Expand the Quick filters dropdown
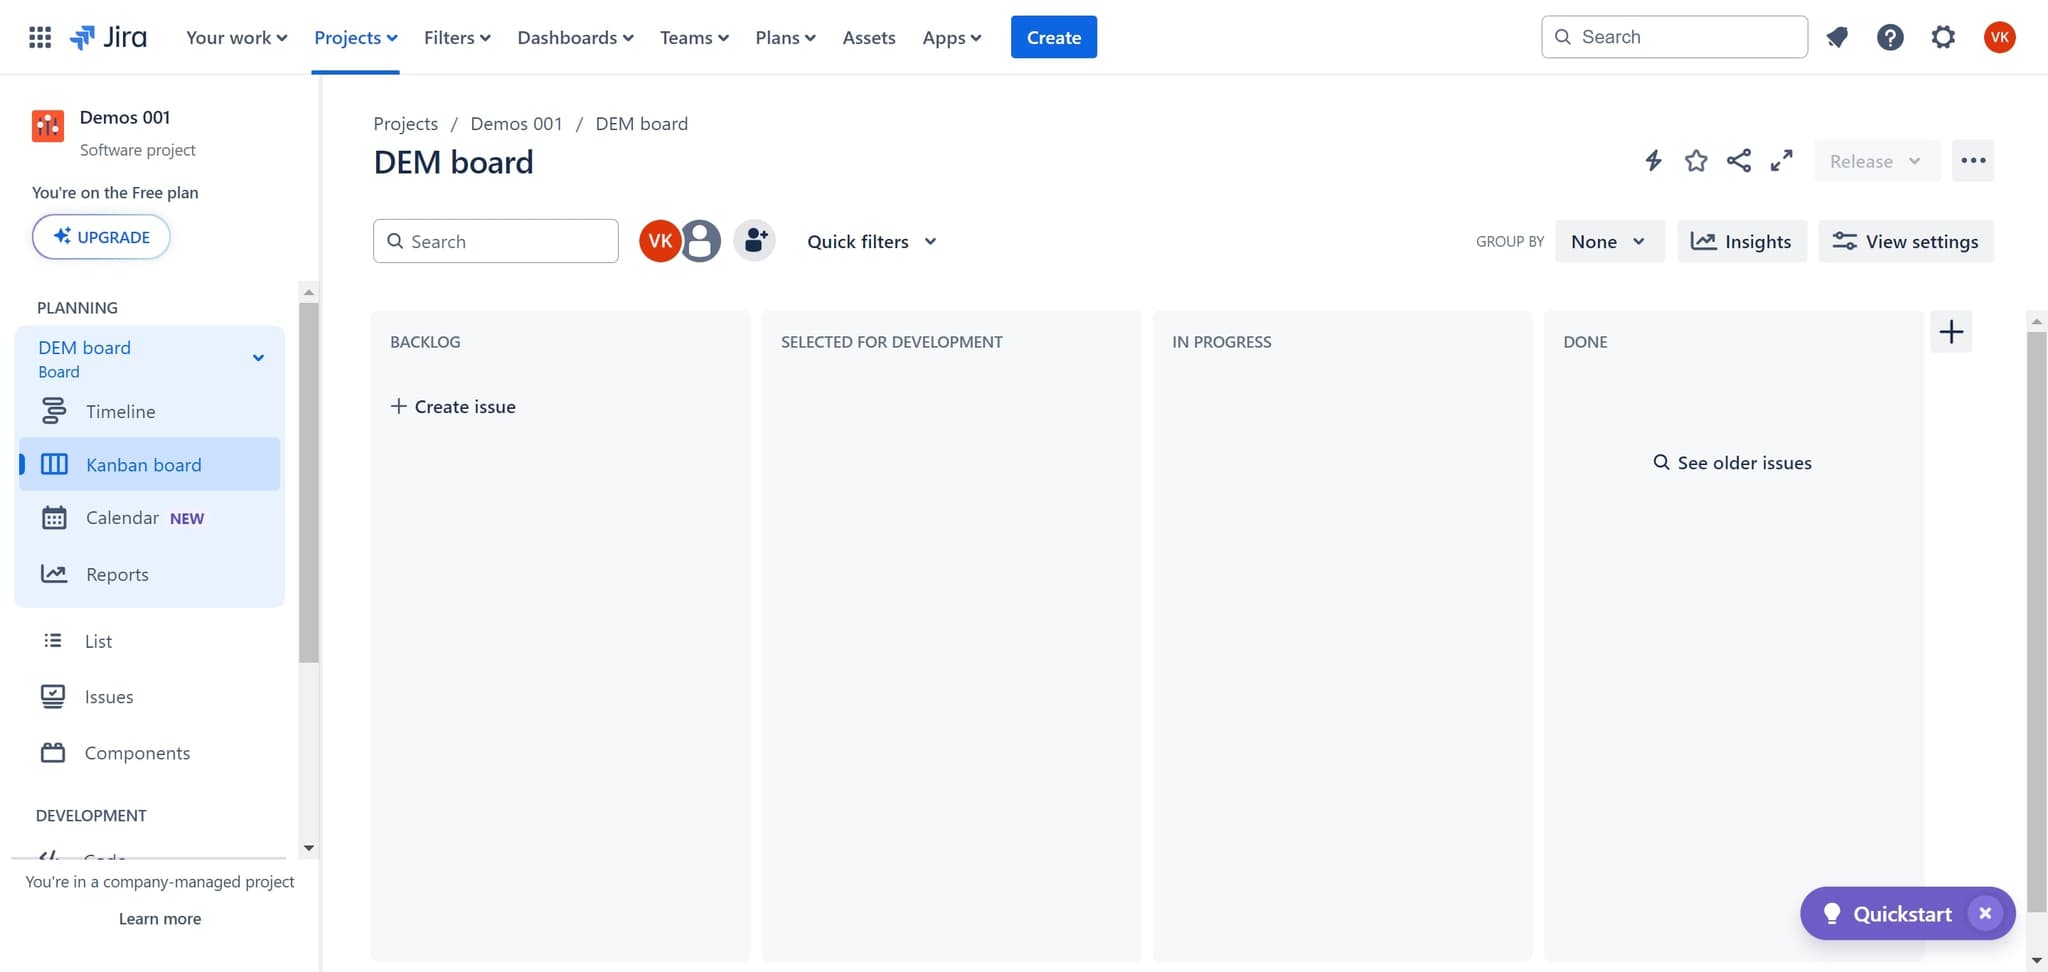 pyautogui.click(x=870, y=241)
